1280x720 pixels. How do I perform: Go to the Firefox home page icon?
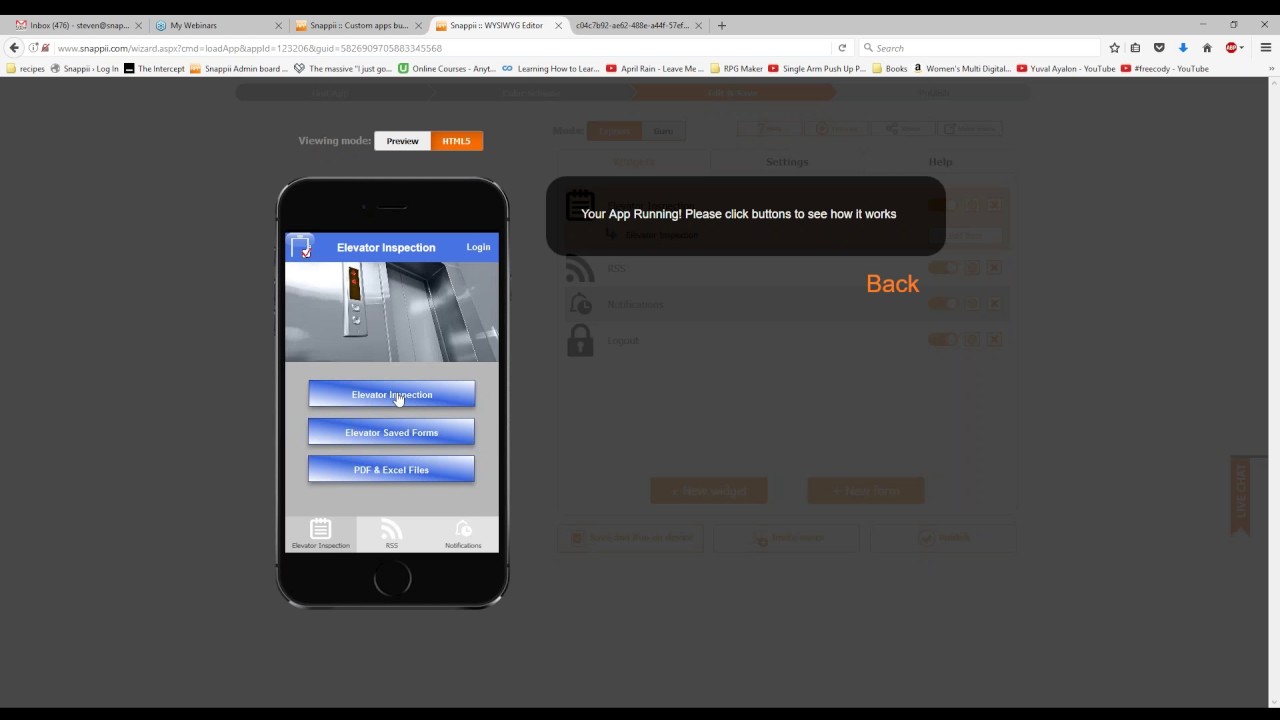(1207, 48)
